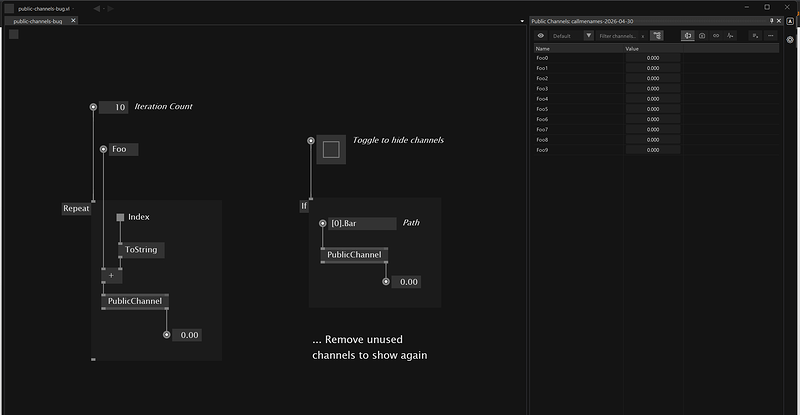Navigate back with the left arrow
Screen dimensions: 800x415
coord(96,8)
